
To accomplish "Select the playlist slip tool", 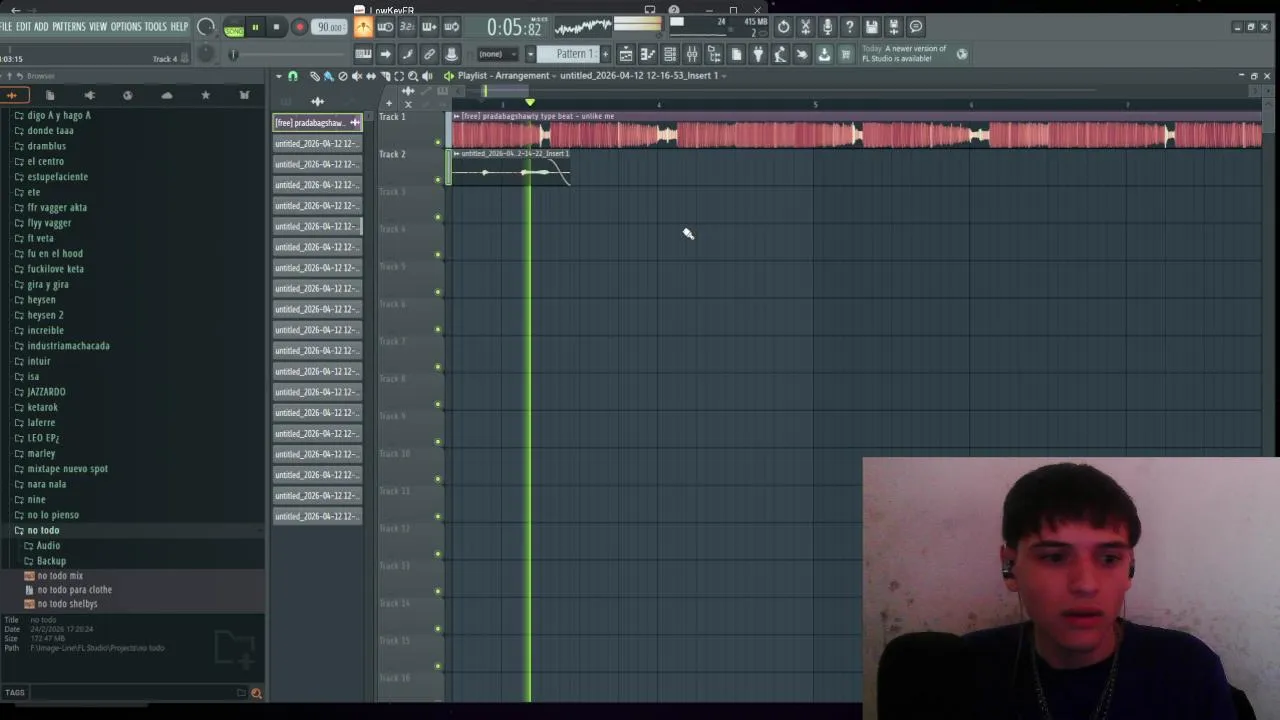I will [x=371, y=76].
